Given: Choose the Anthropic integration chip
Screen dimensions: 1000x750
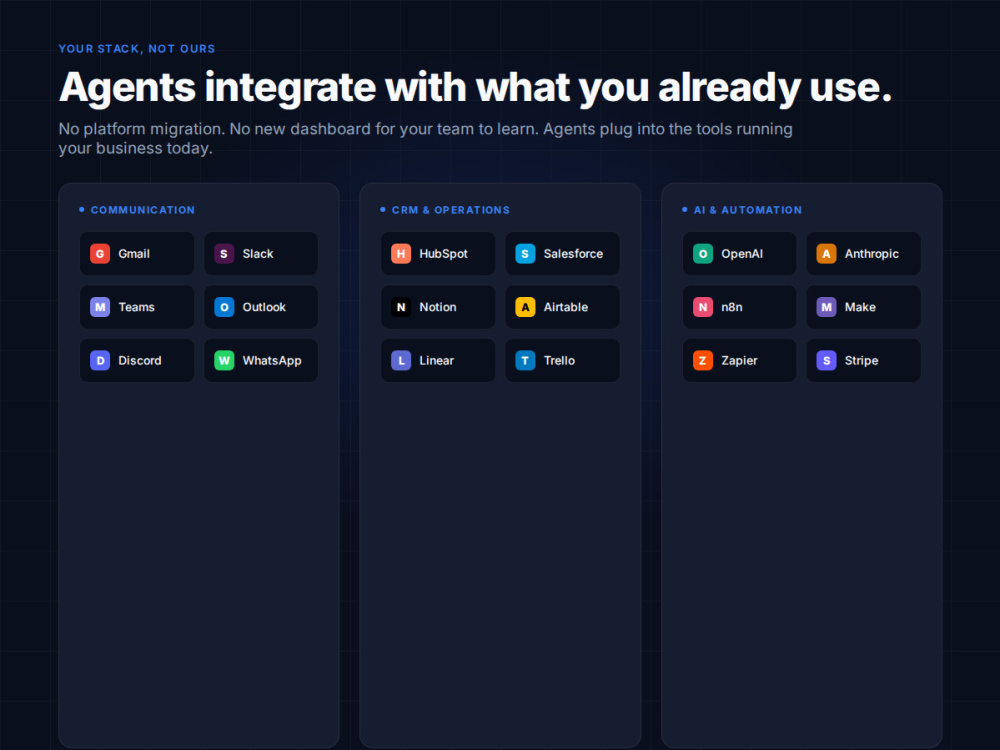Looking at the screenshot, I should point(864,254).
